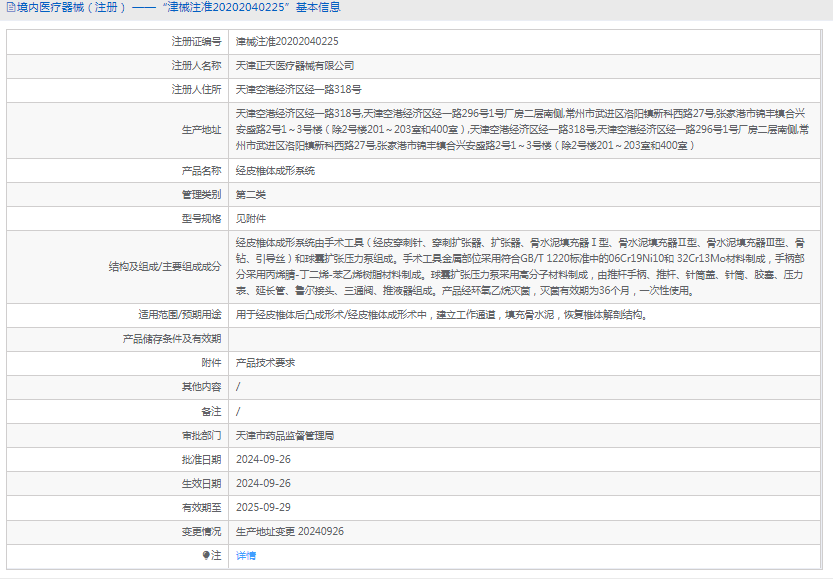Select effective date 2024-09-26 in 生效日期 row
This screenshot has height=579, width=833.
tap(263, 483)
